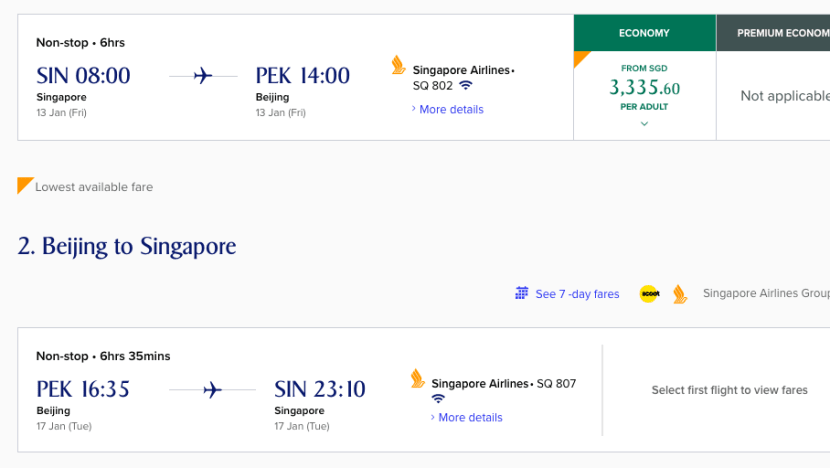Click the yellow Scoot airline logo
This screenshot has width=830, height=468.
[649, 294]
